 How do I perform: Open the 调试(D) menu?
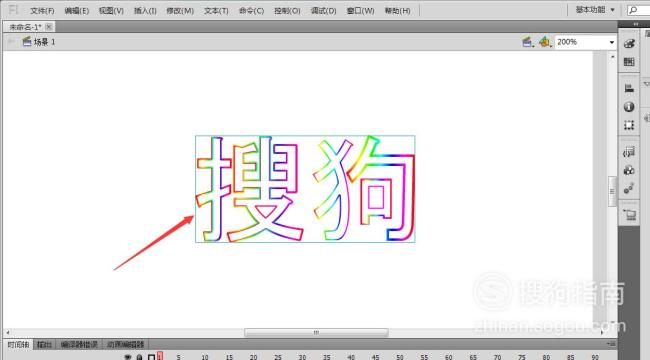323,10
